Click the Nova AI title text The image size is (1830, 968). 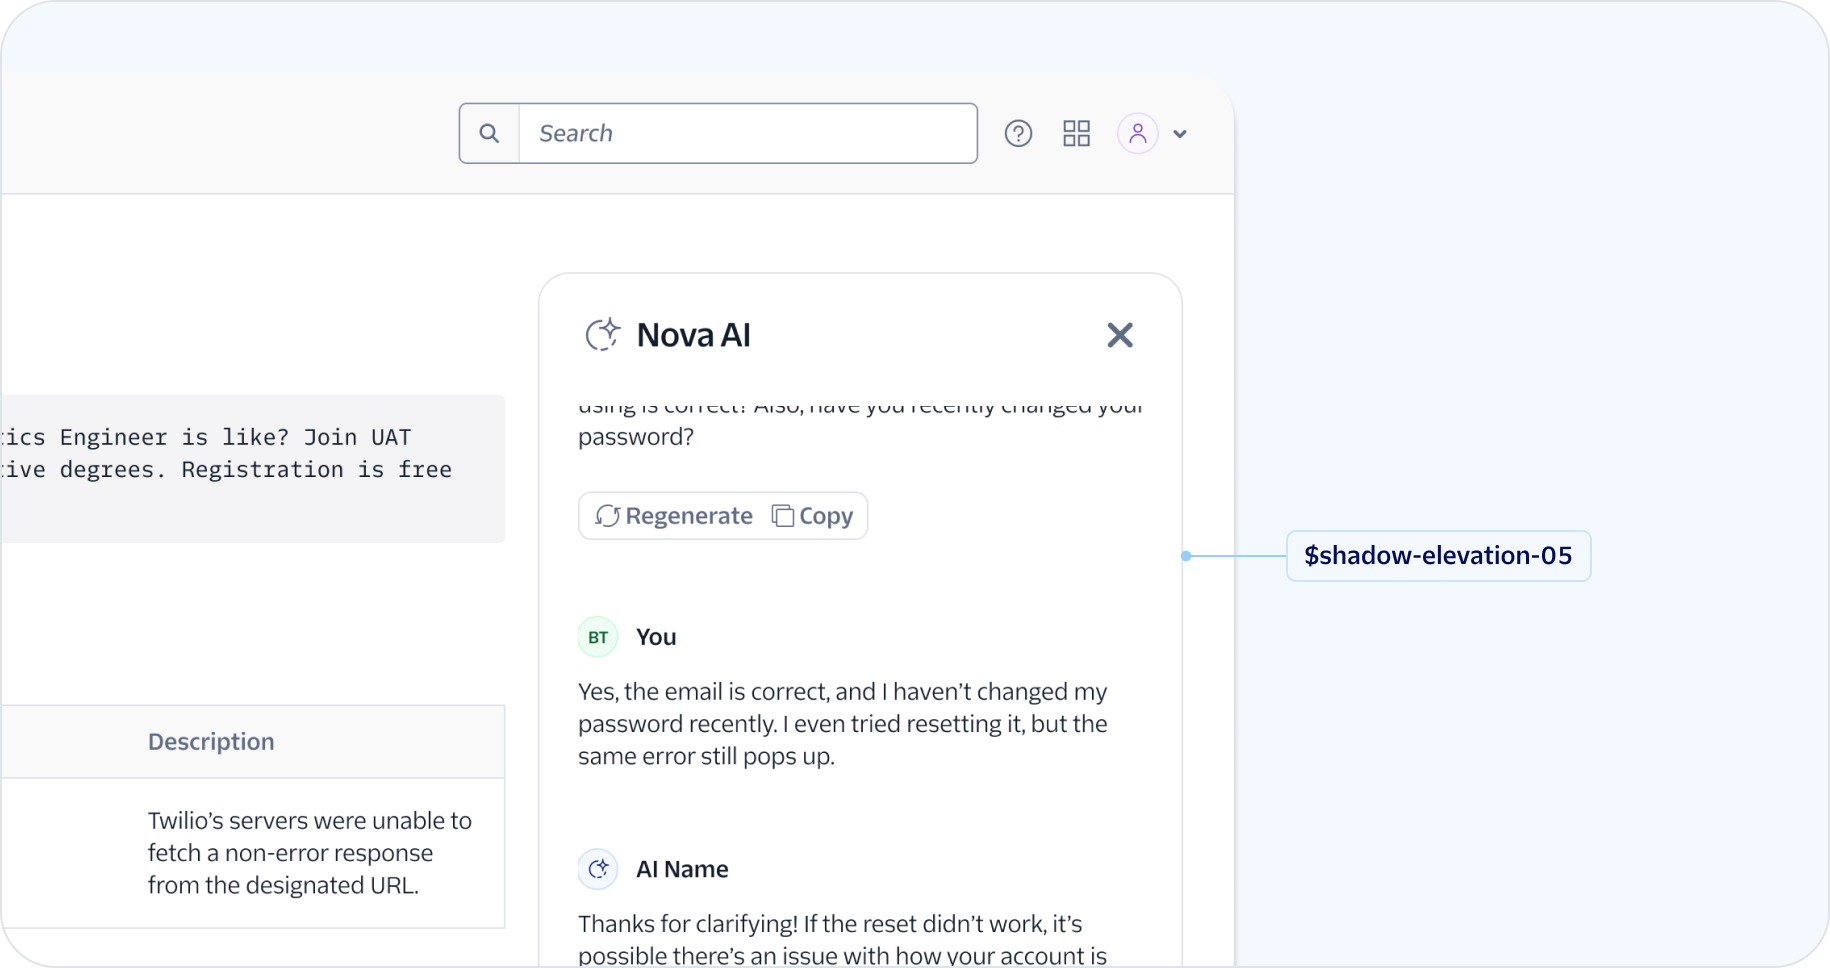(694, 335)
